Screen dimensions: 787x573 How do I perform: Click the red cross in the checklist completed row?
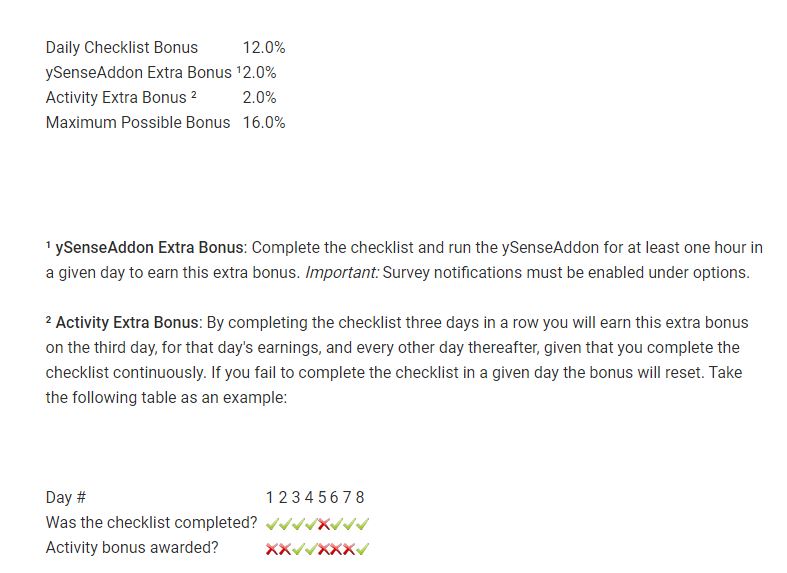coord(324,523)
